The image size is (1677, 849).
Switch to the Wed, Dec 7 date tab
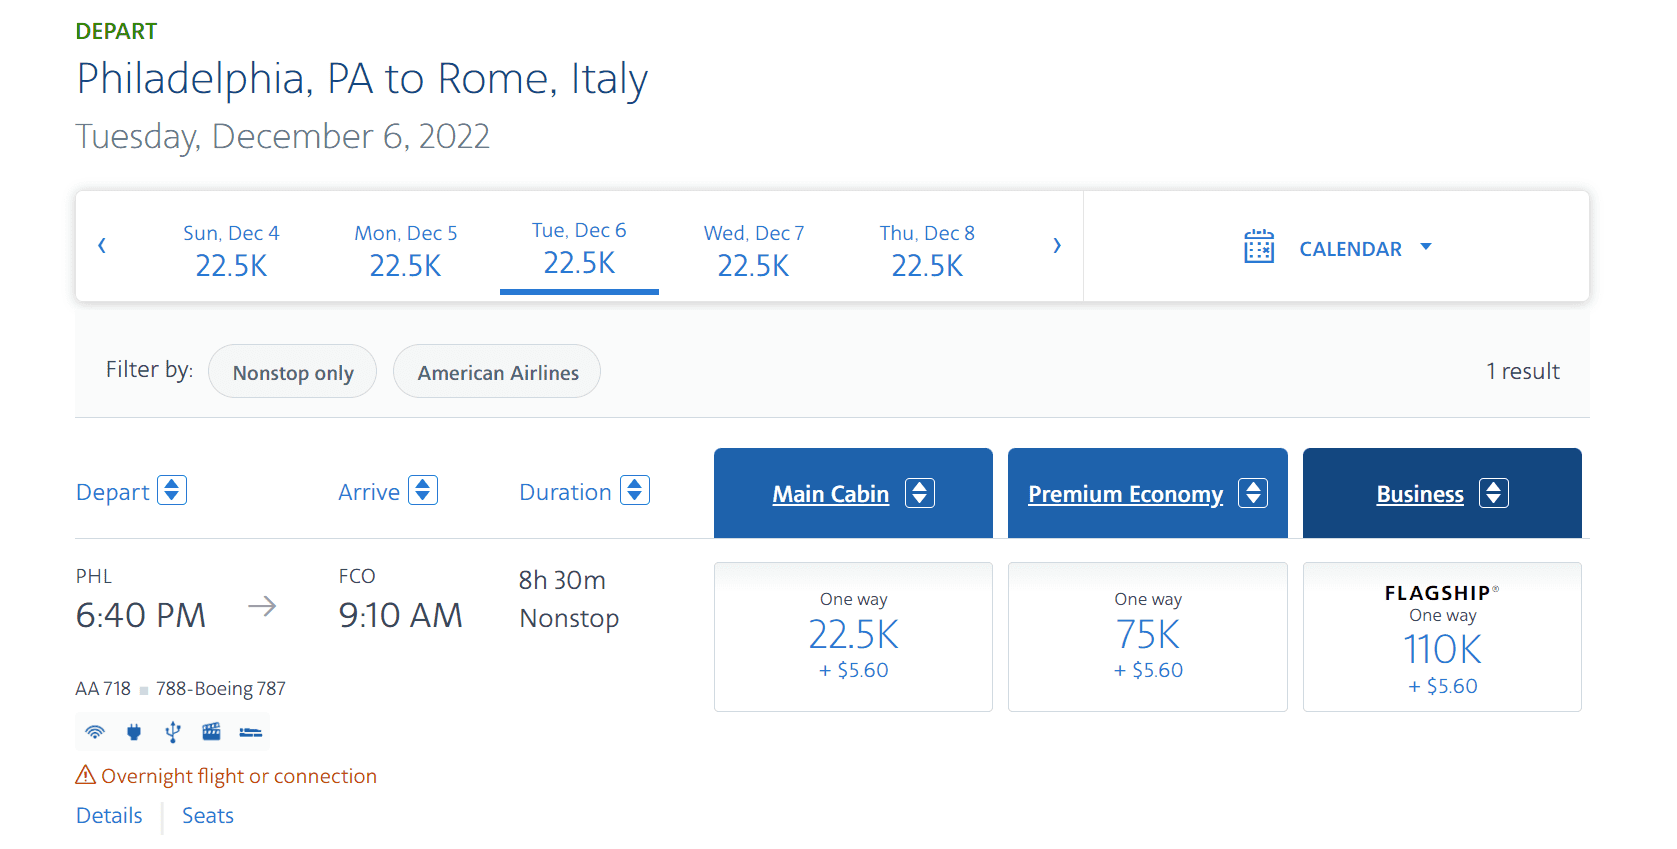click(753, 248)
